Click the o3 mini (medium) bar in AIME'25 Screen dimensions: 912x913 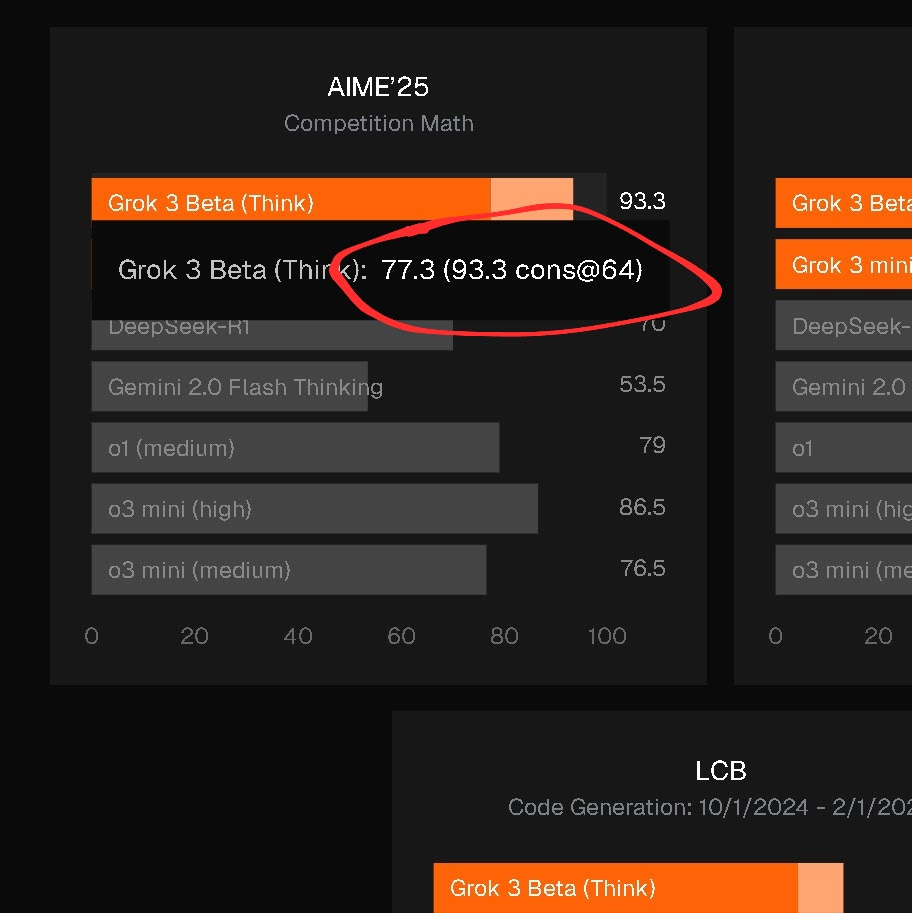point(289,570)
